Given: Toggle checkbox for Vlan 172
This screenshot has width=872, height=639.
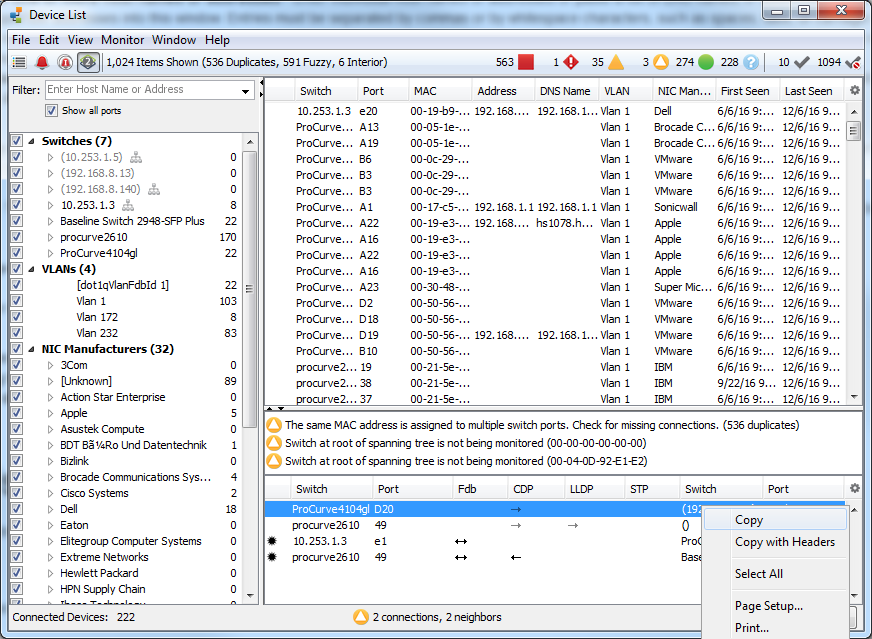Looking at the screenshot, I should (x=17, y=317).
